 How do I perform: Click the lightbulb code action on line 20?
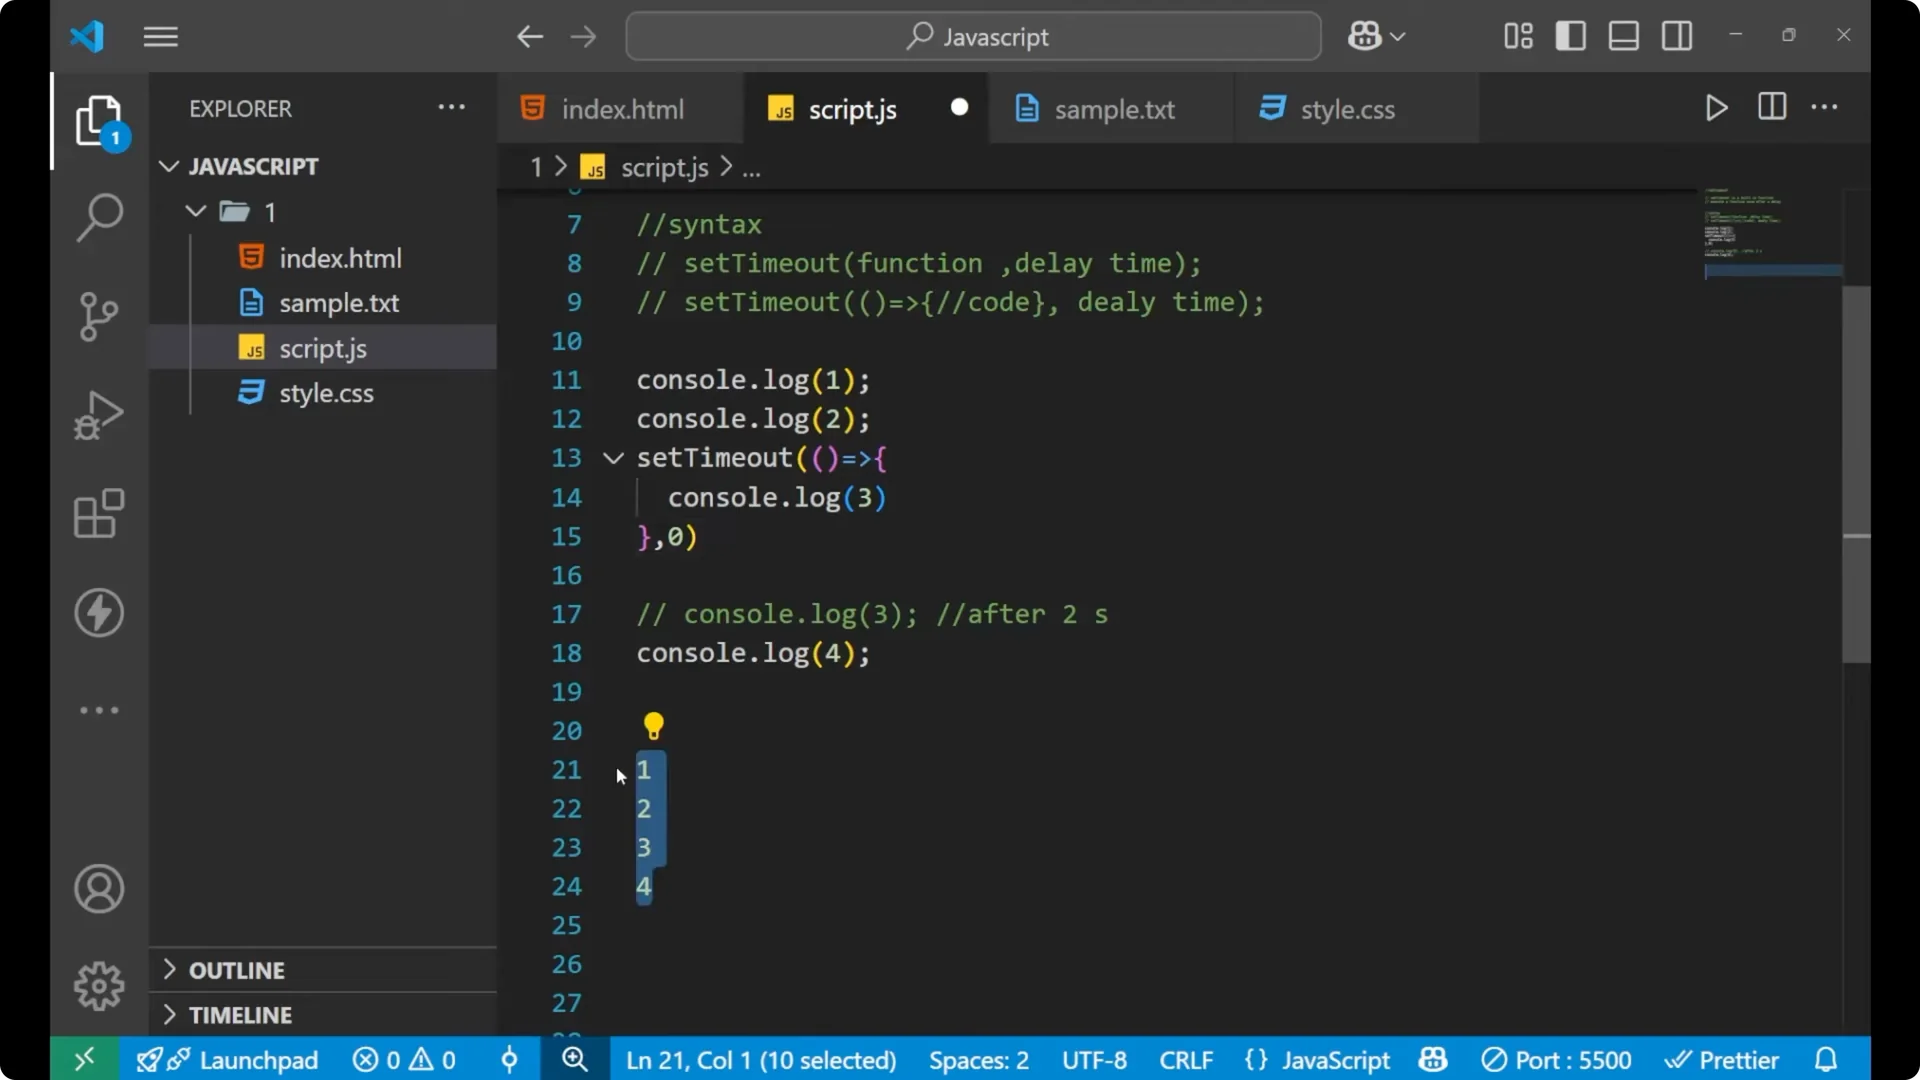click(654, 724)
